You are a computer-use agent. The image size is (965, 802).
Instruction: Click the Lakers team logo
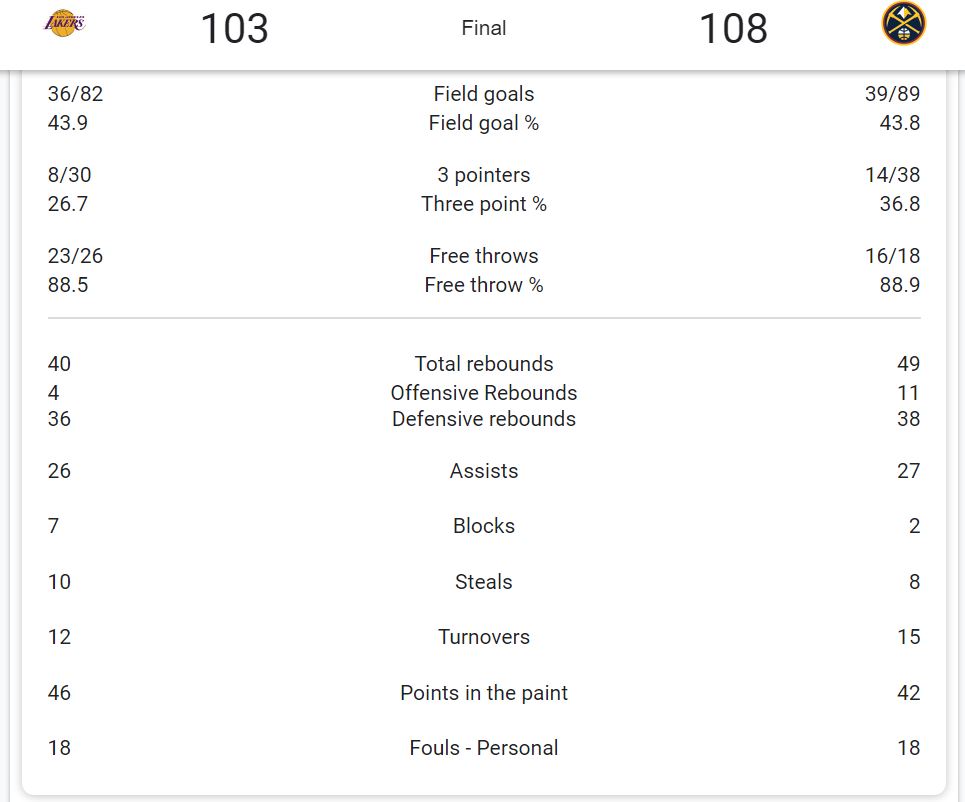65,23
